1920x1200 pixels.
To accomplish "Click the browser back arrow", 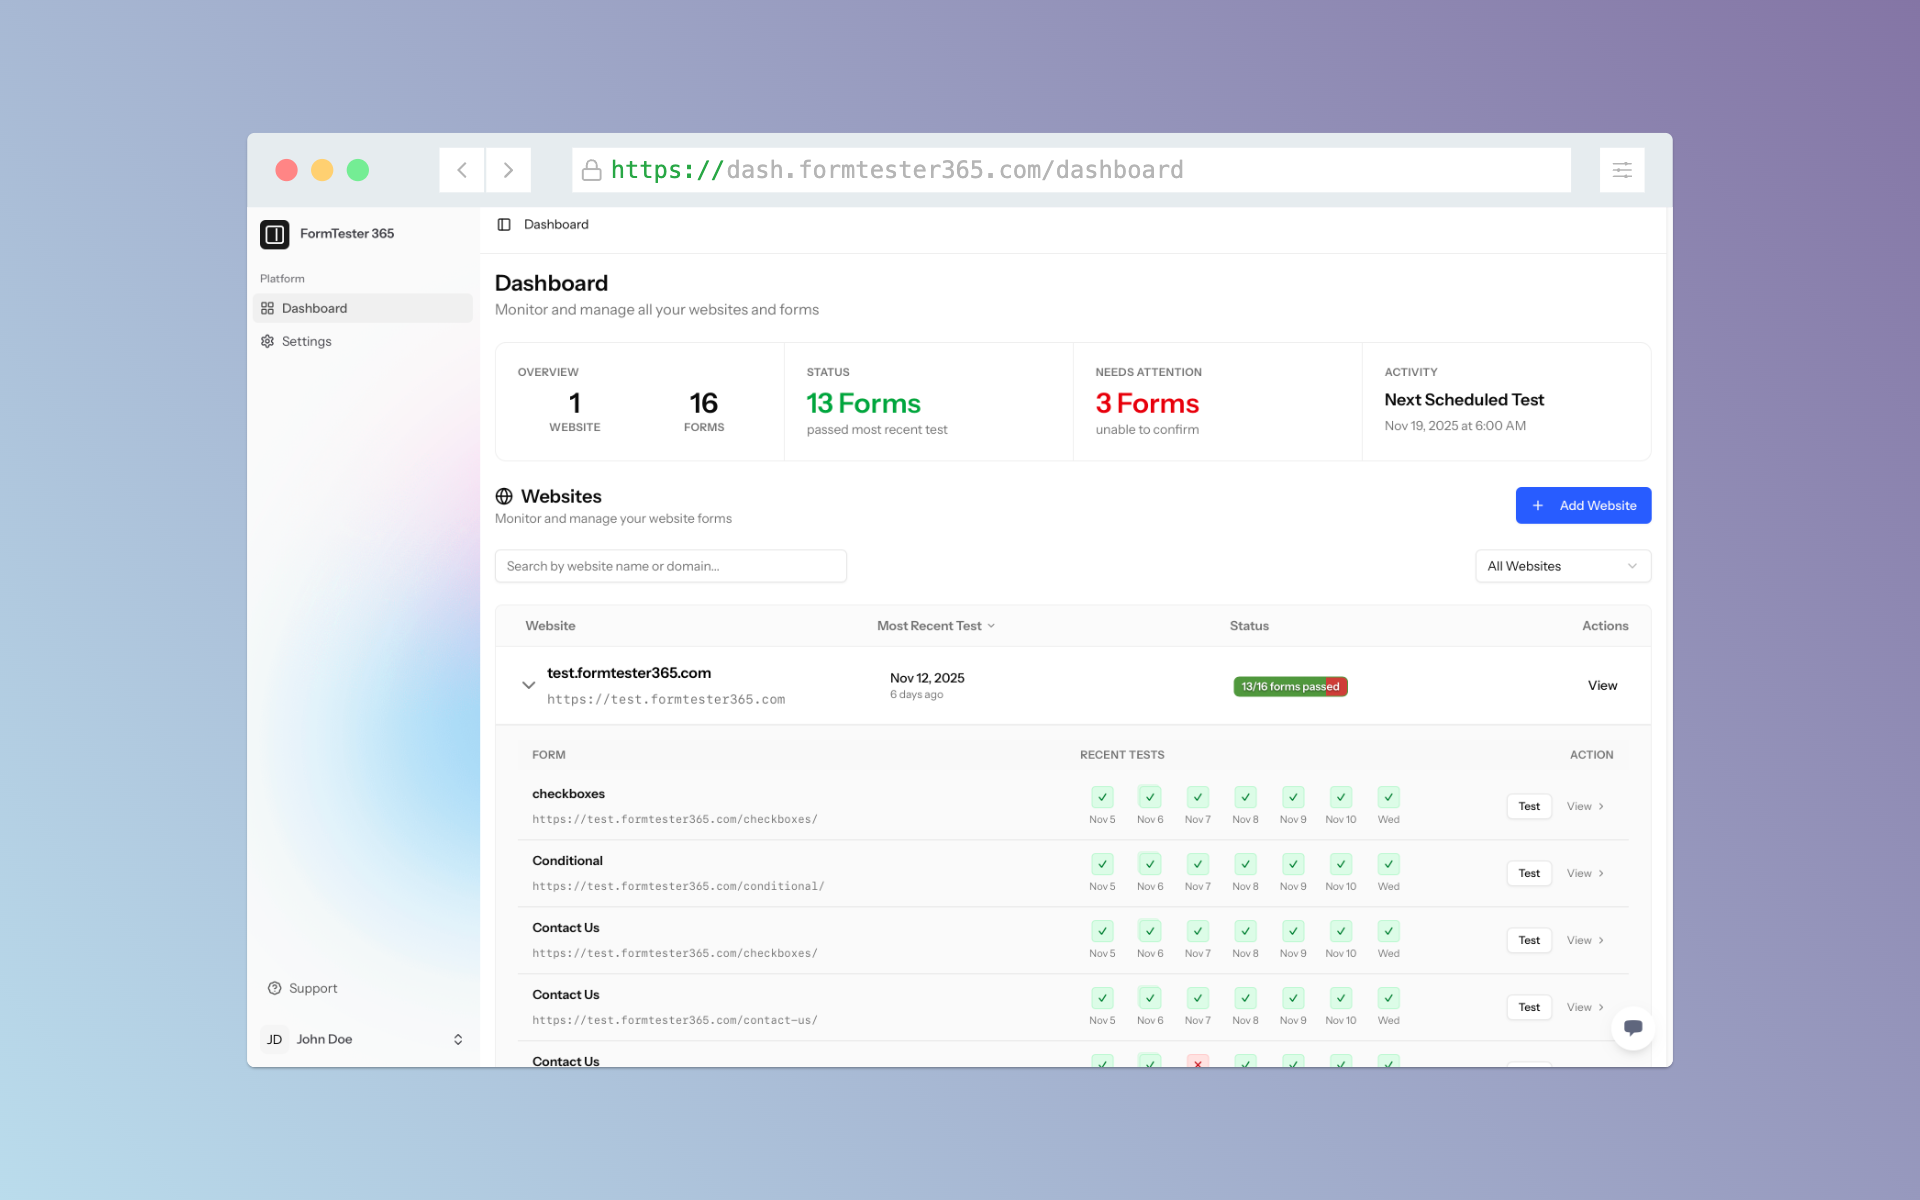I will (462, 170).
